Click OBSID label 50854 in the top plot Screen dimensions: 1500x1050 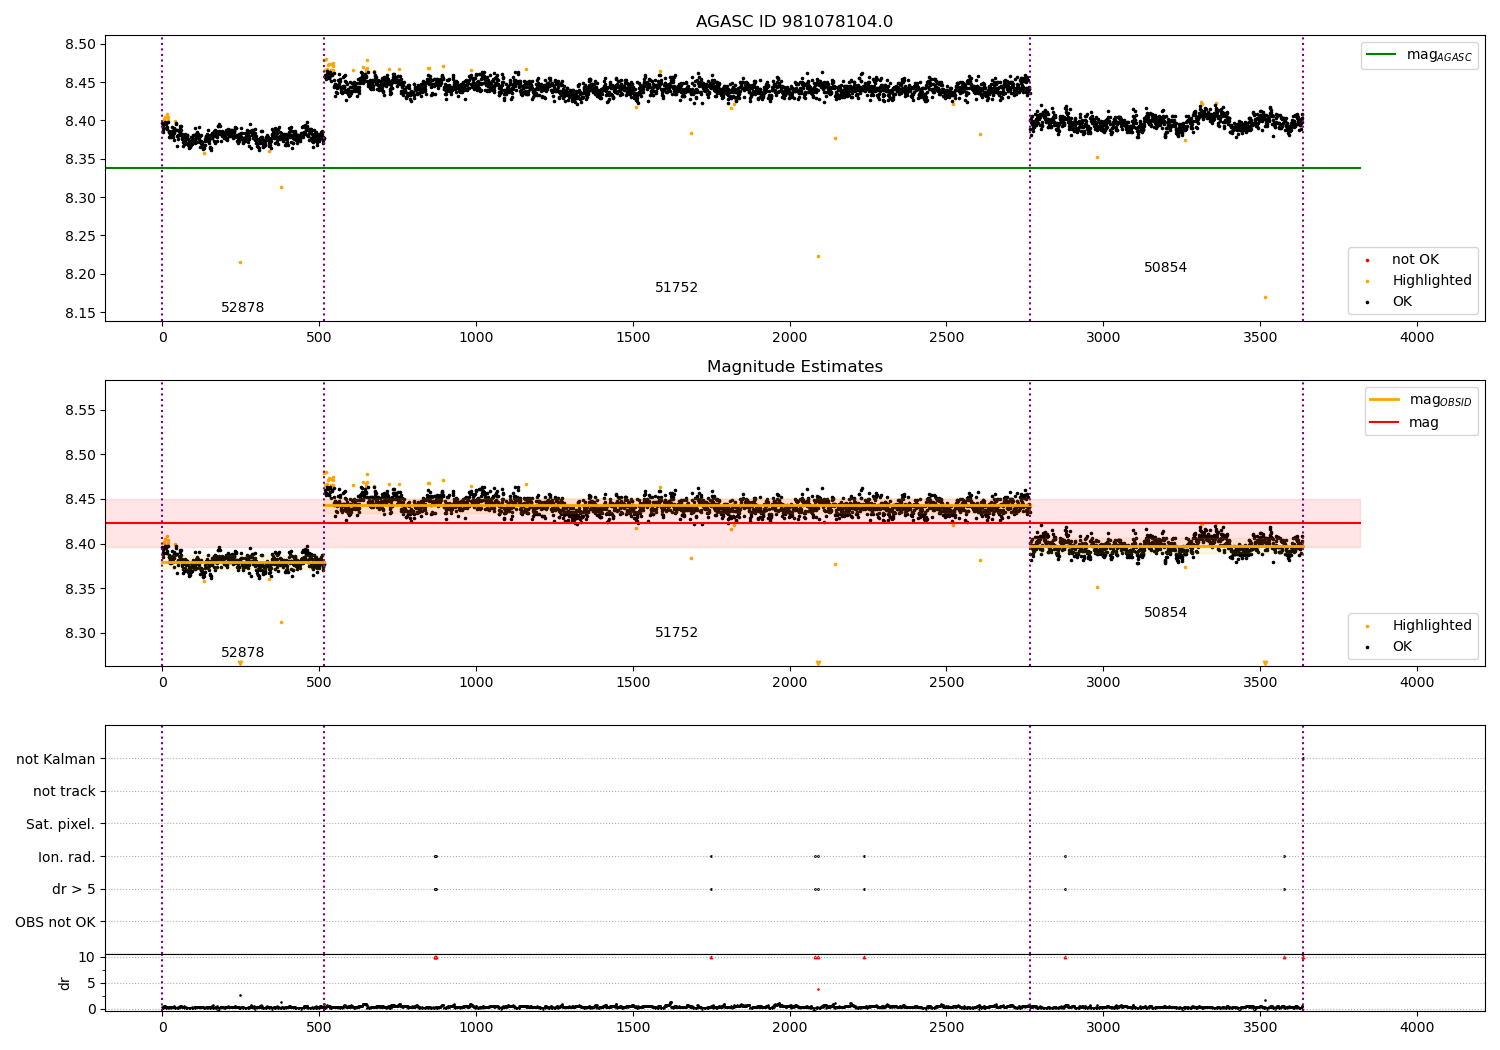1166,268
